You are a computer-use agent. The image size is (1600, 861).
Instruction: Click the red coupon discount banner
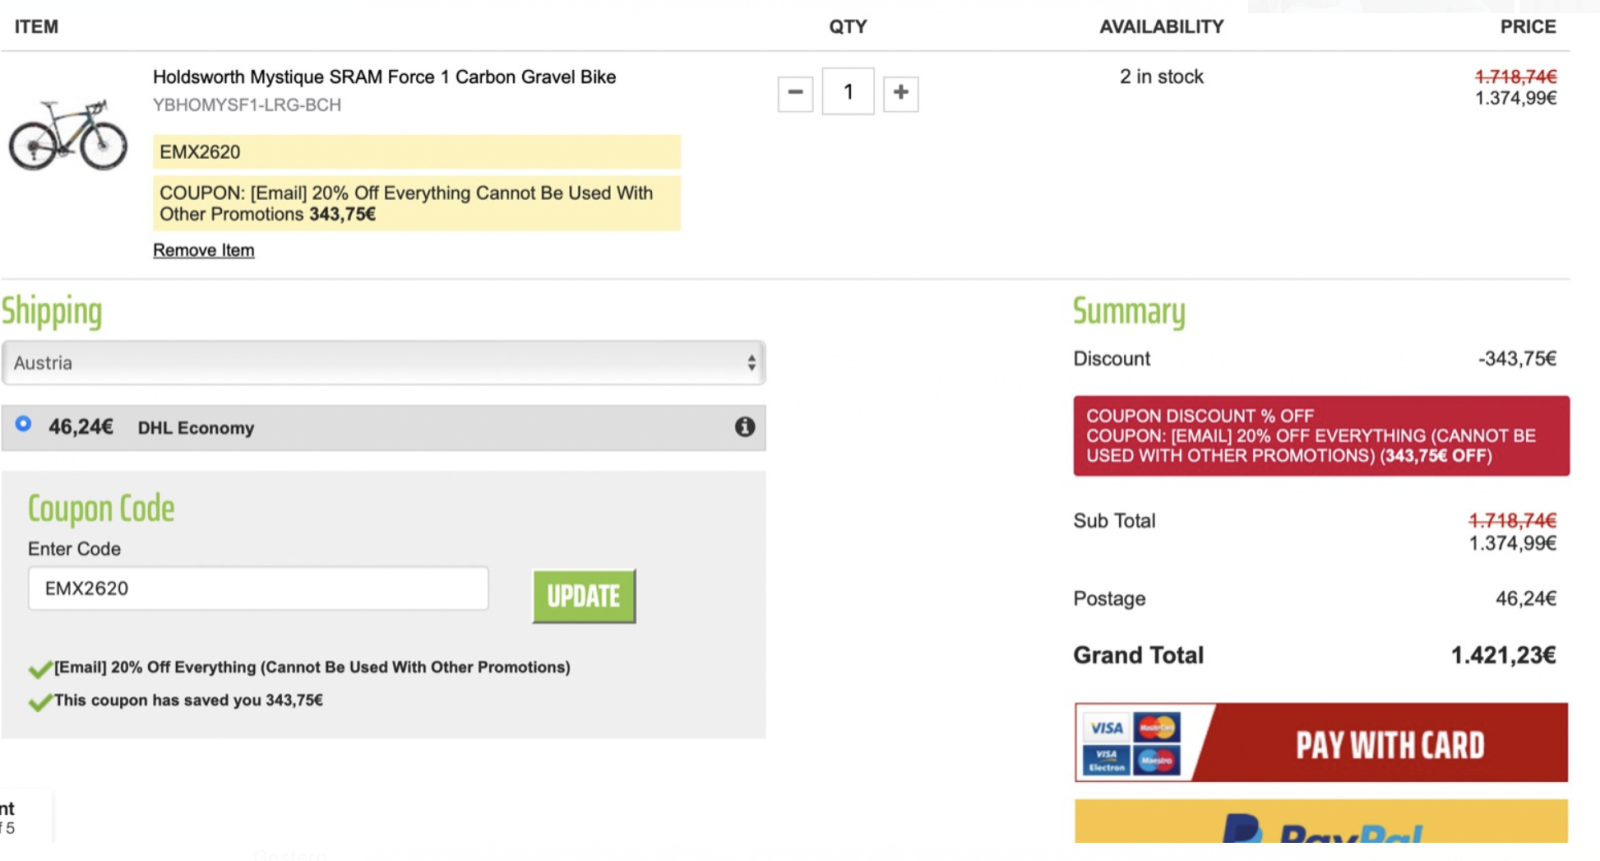tap(1320, 436)
